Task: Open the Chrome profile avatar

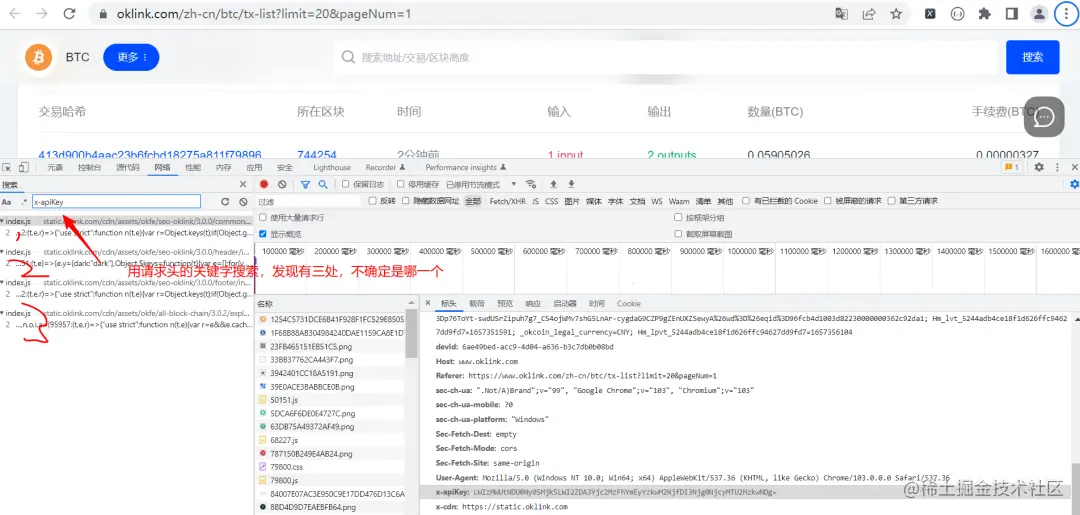Action: (x=1039, y=14)
